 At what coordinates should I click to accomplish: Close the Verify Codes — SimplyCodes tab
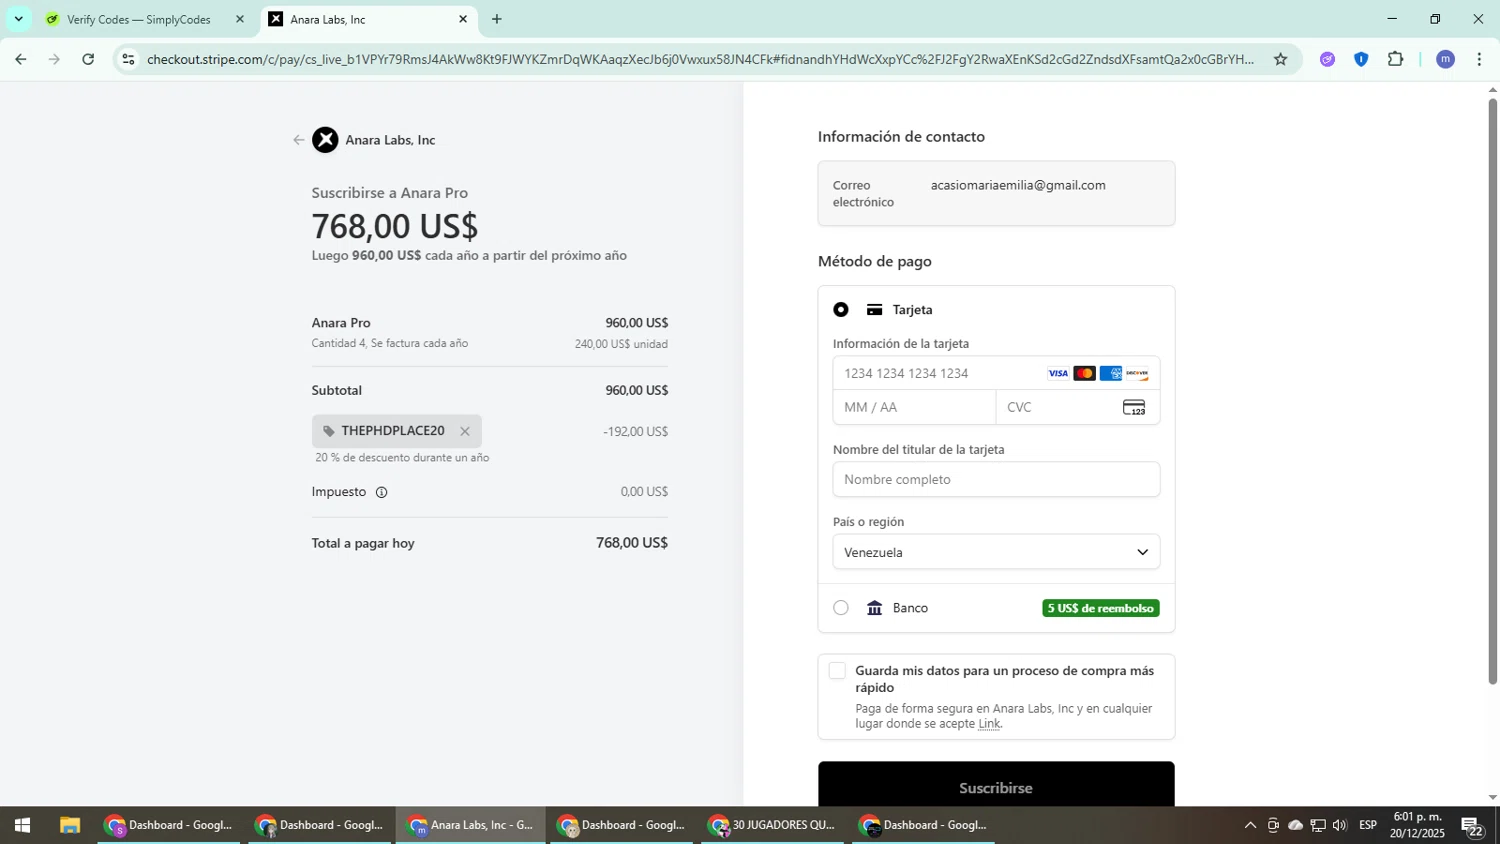tap(240, 19)
